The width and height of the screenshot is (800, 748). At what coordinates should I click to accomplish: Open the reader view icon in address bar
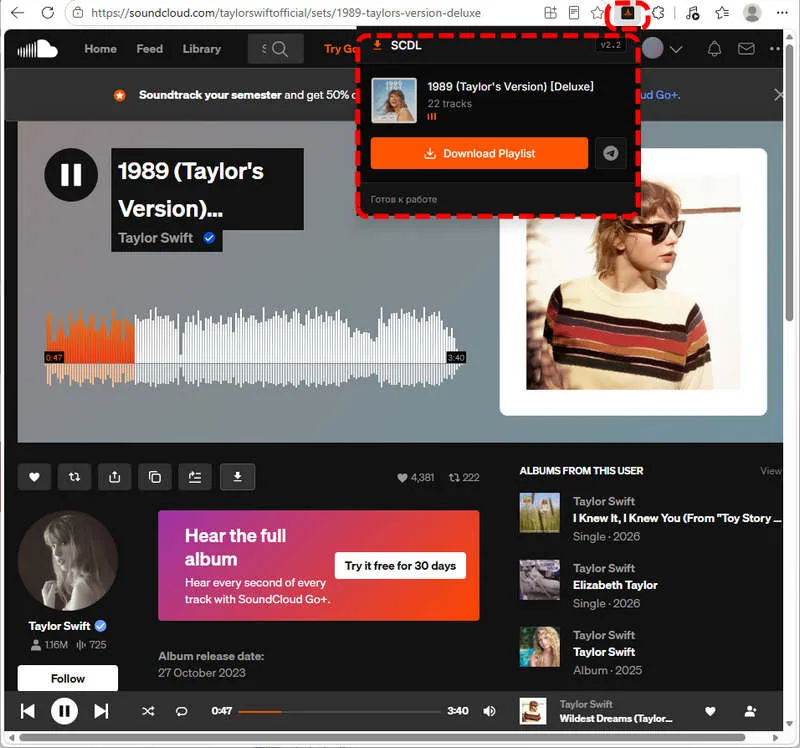(574, 13)
